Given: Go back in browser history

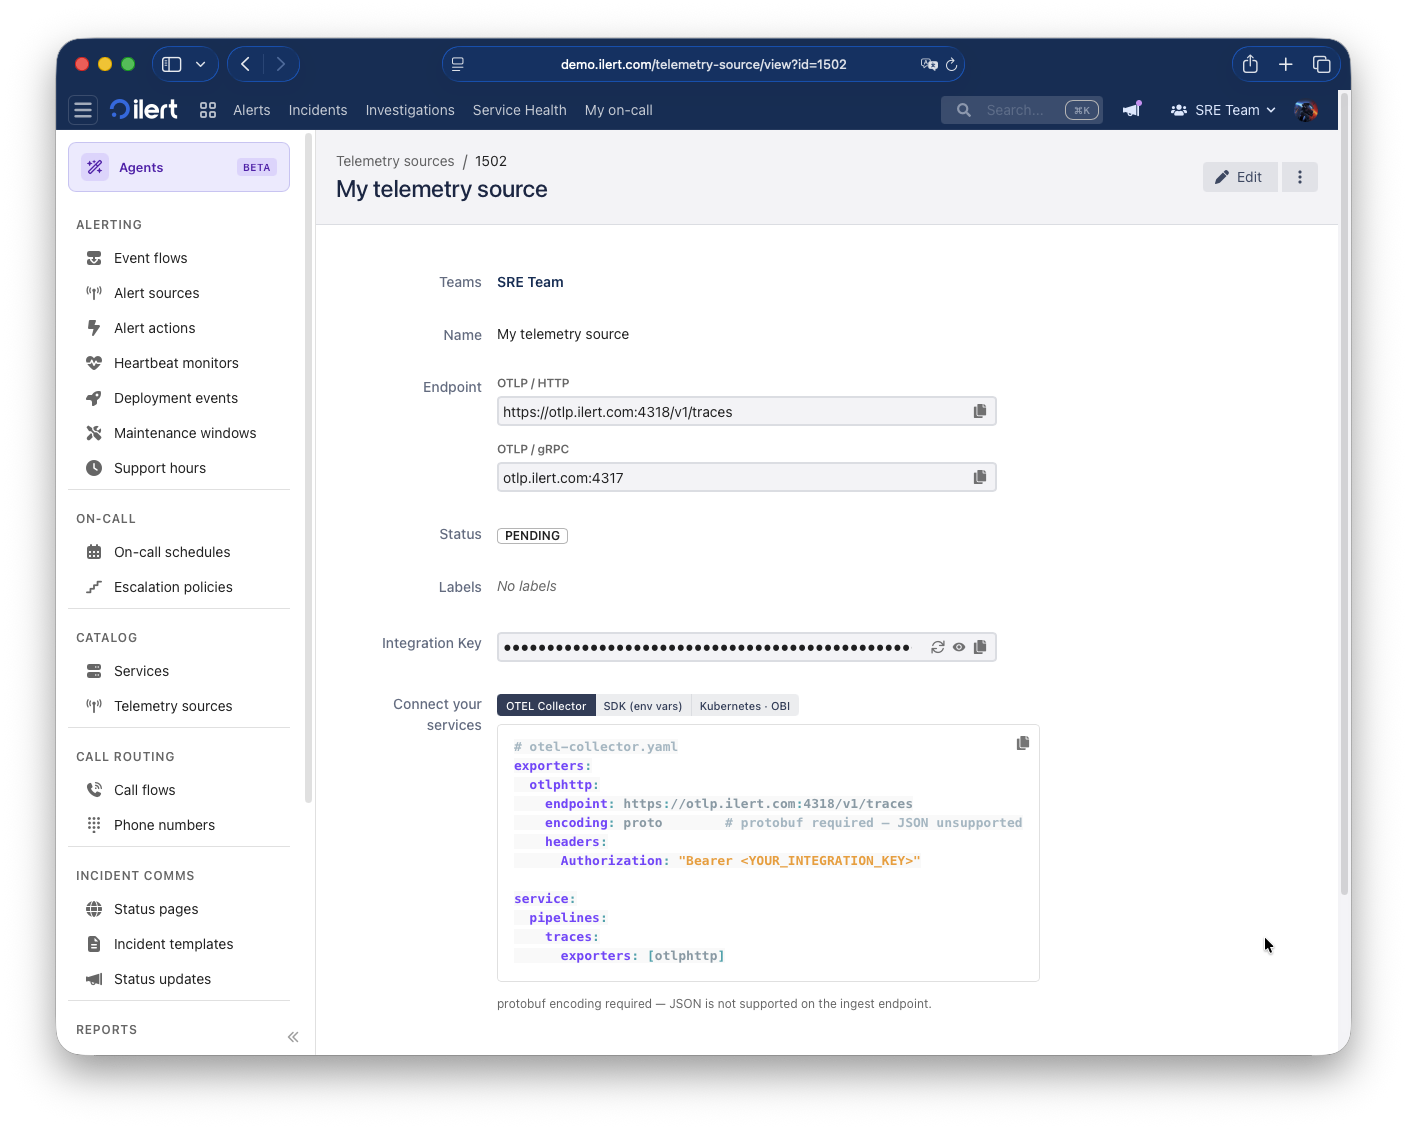Looking at the screenshot, I should 246,64.
